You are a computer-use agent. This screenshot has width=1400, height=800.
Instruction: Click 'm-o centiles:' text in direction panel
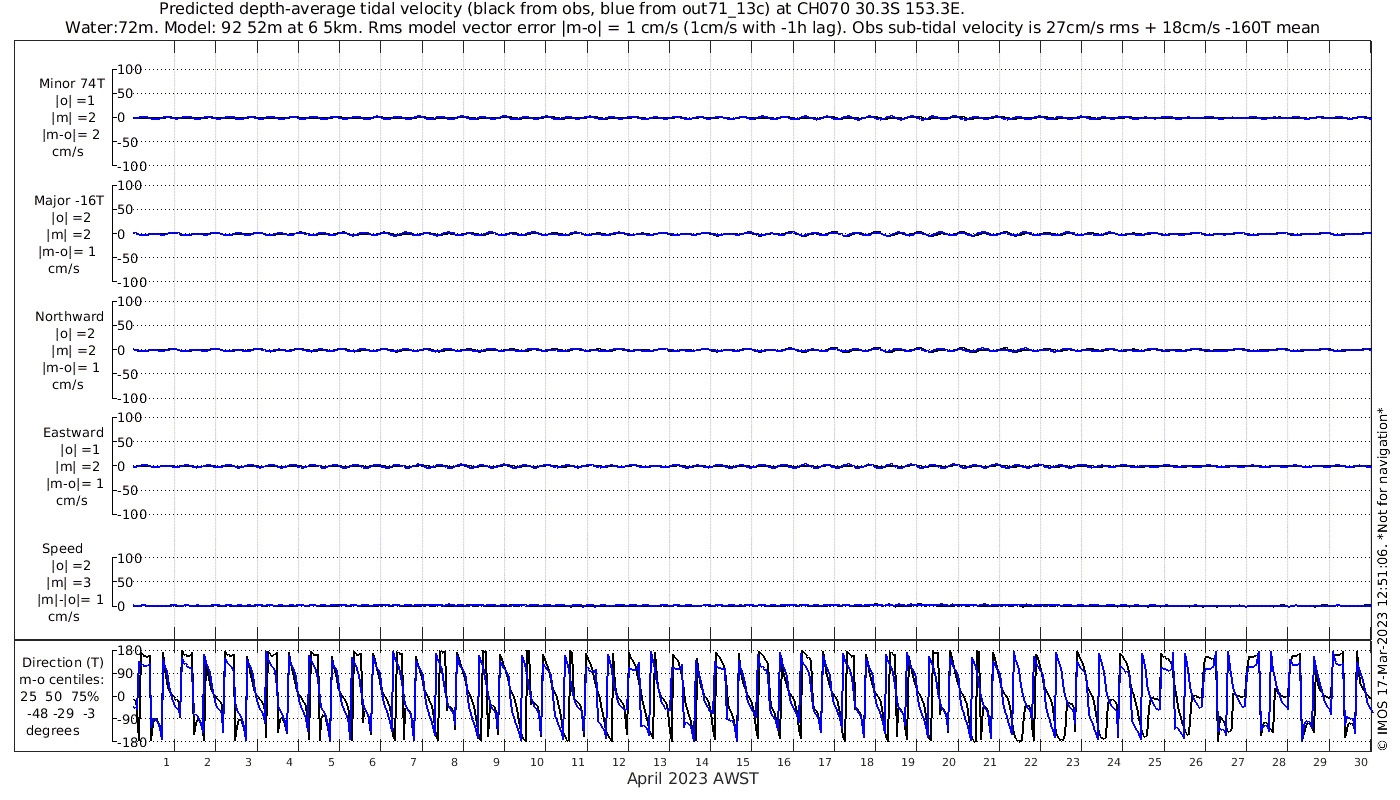point(60,679)
